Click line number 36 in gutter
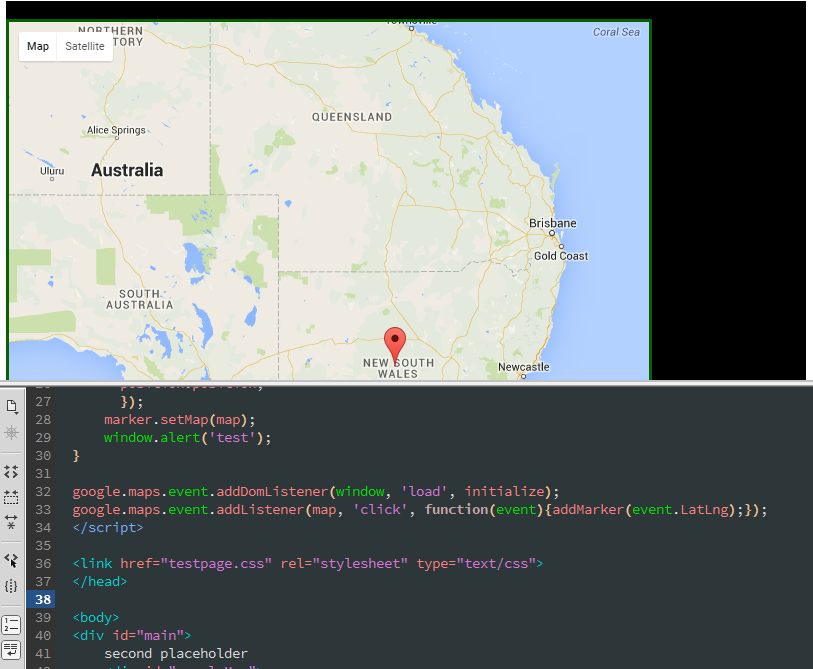Viewport: 813px width, 669px height. click(x=43, y=564)
